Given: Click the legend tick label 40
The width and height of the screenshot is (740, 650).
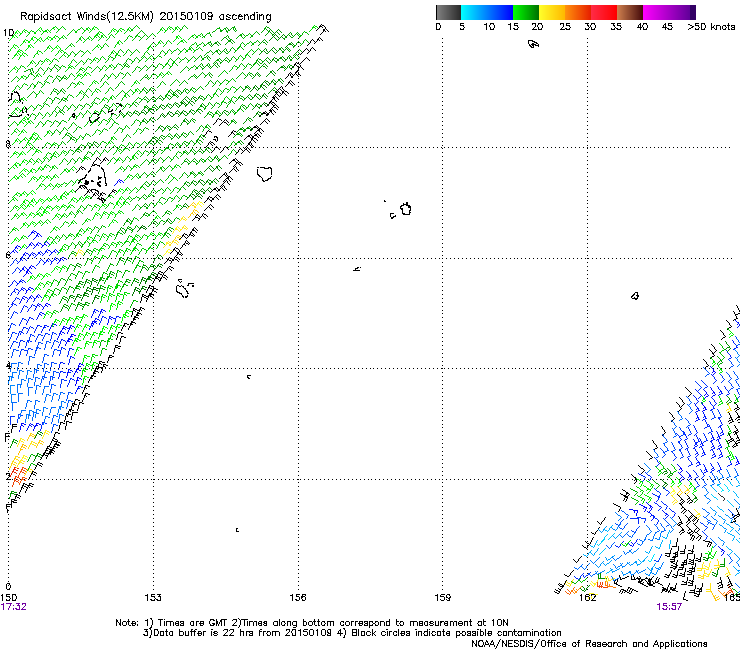Looking at the screenshot, I should (x=642, y=26).
